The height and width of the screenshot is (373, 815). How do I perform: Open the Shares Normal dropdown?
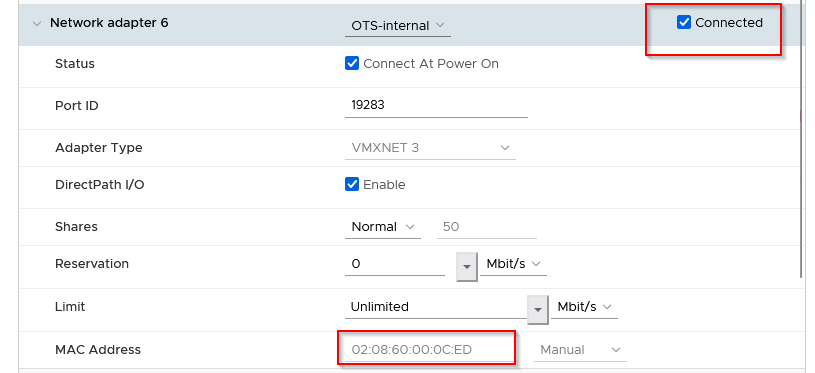click(383, 227)
